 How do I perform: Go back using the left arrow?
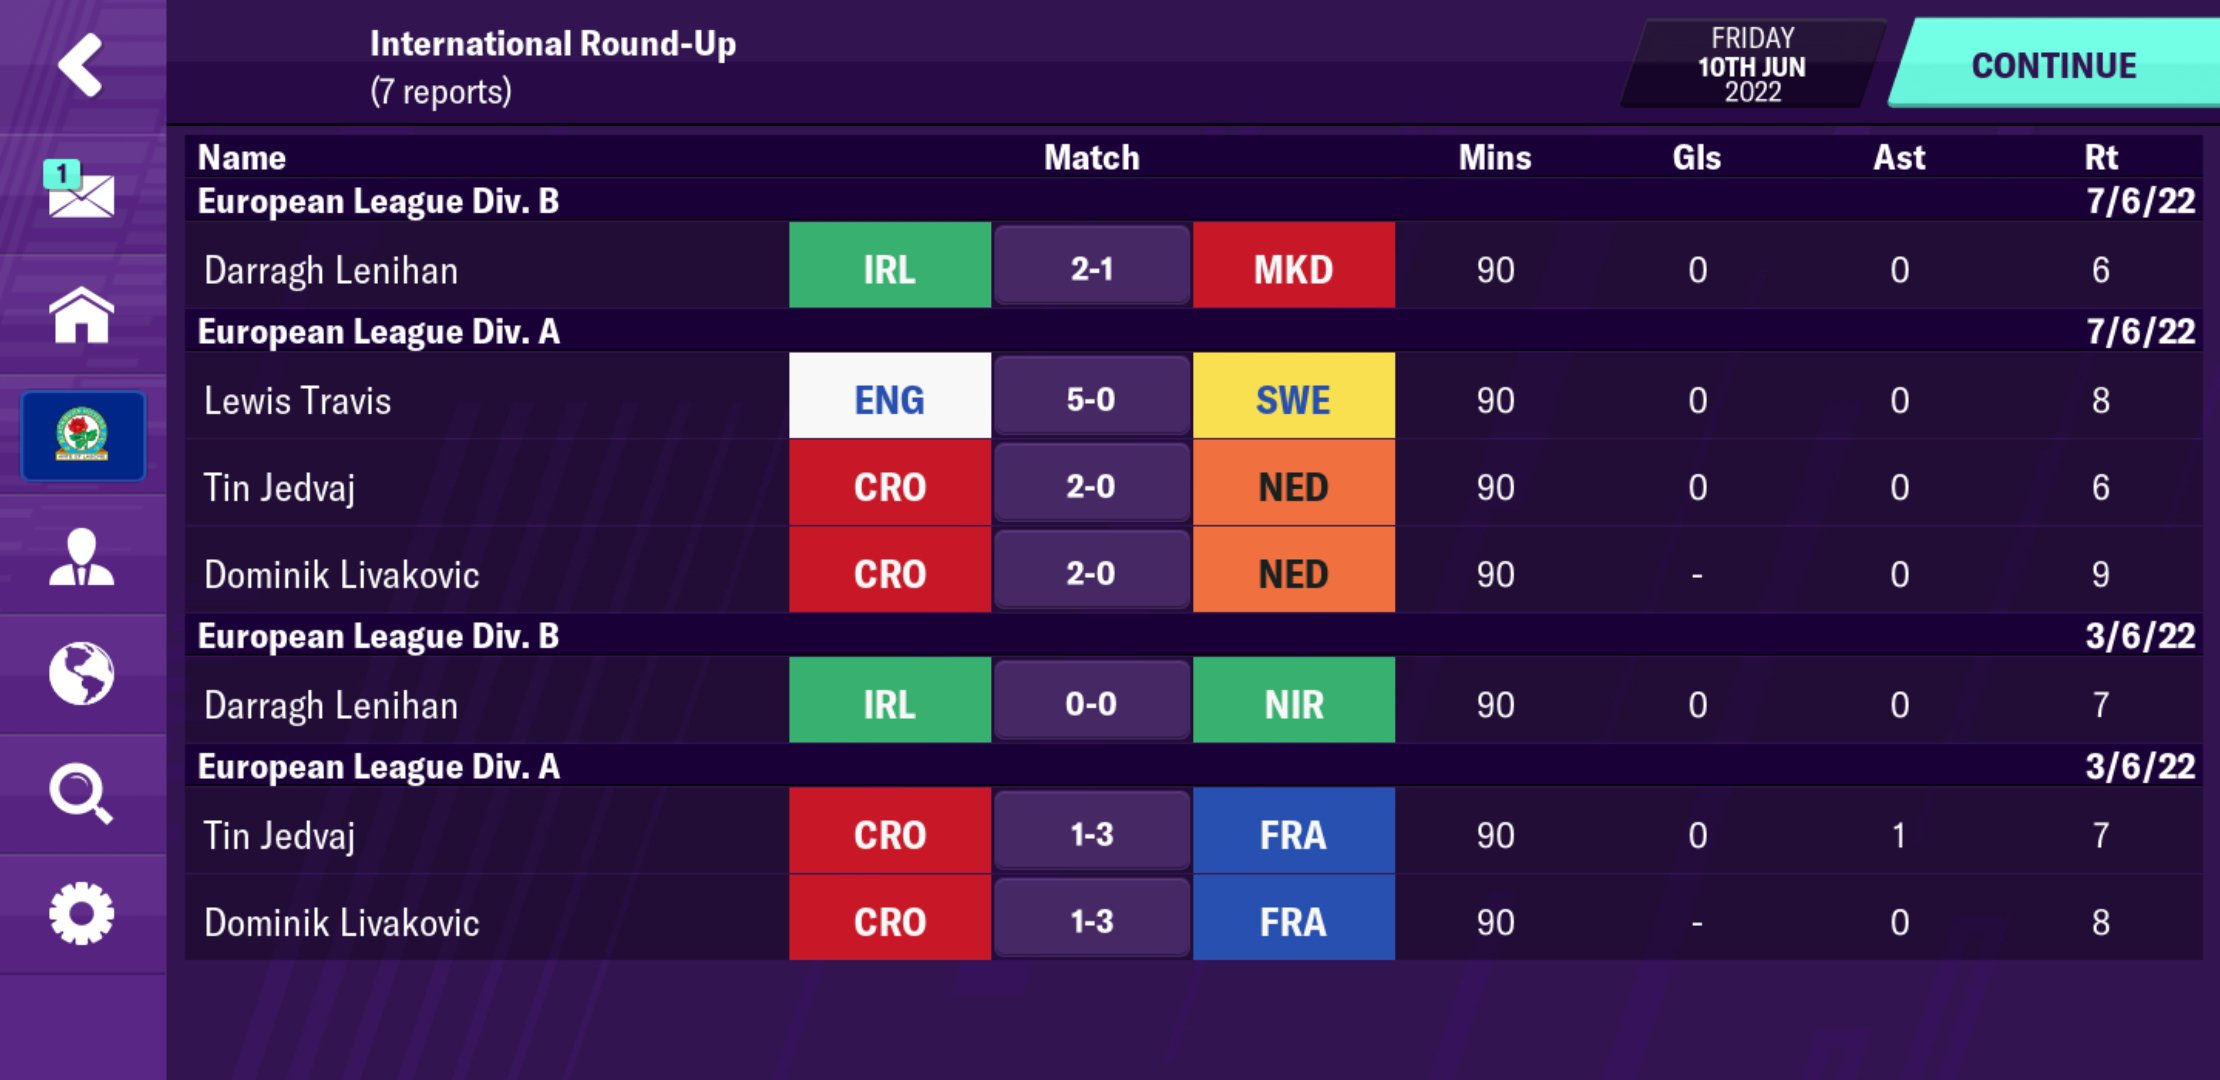coord(81,65)
